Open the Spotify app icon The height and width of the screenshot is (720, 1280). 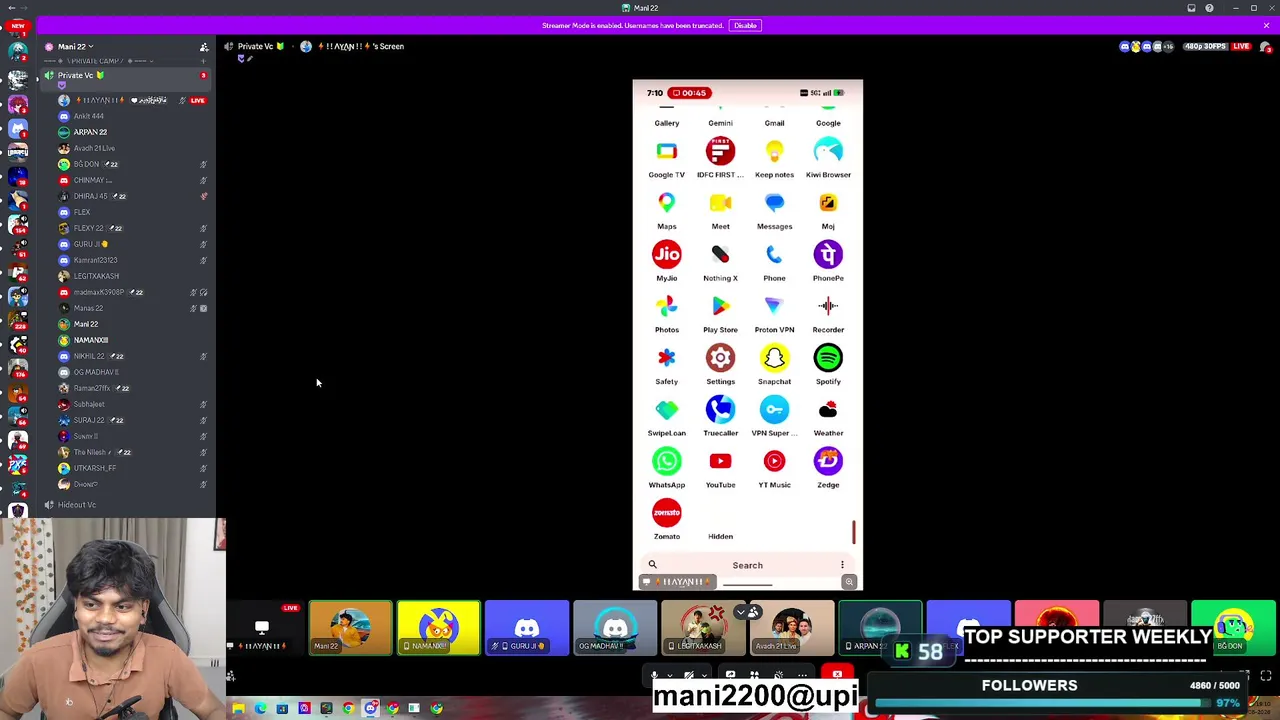[x=828, y=358]
